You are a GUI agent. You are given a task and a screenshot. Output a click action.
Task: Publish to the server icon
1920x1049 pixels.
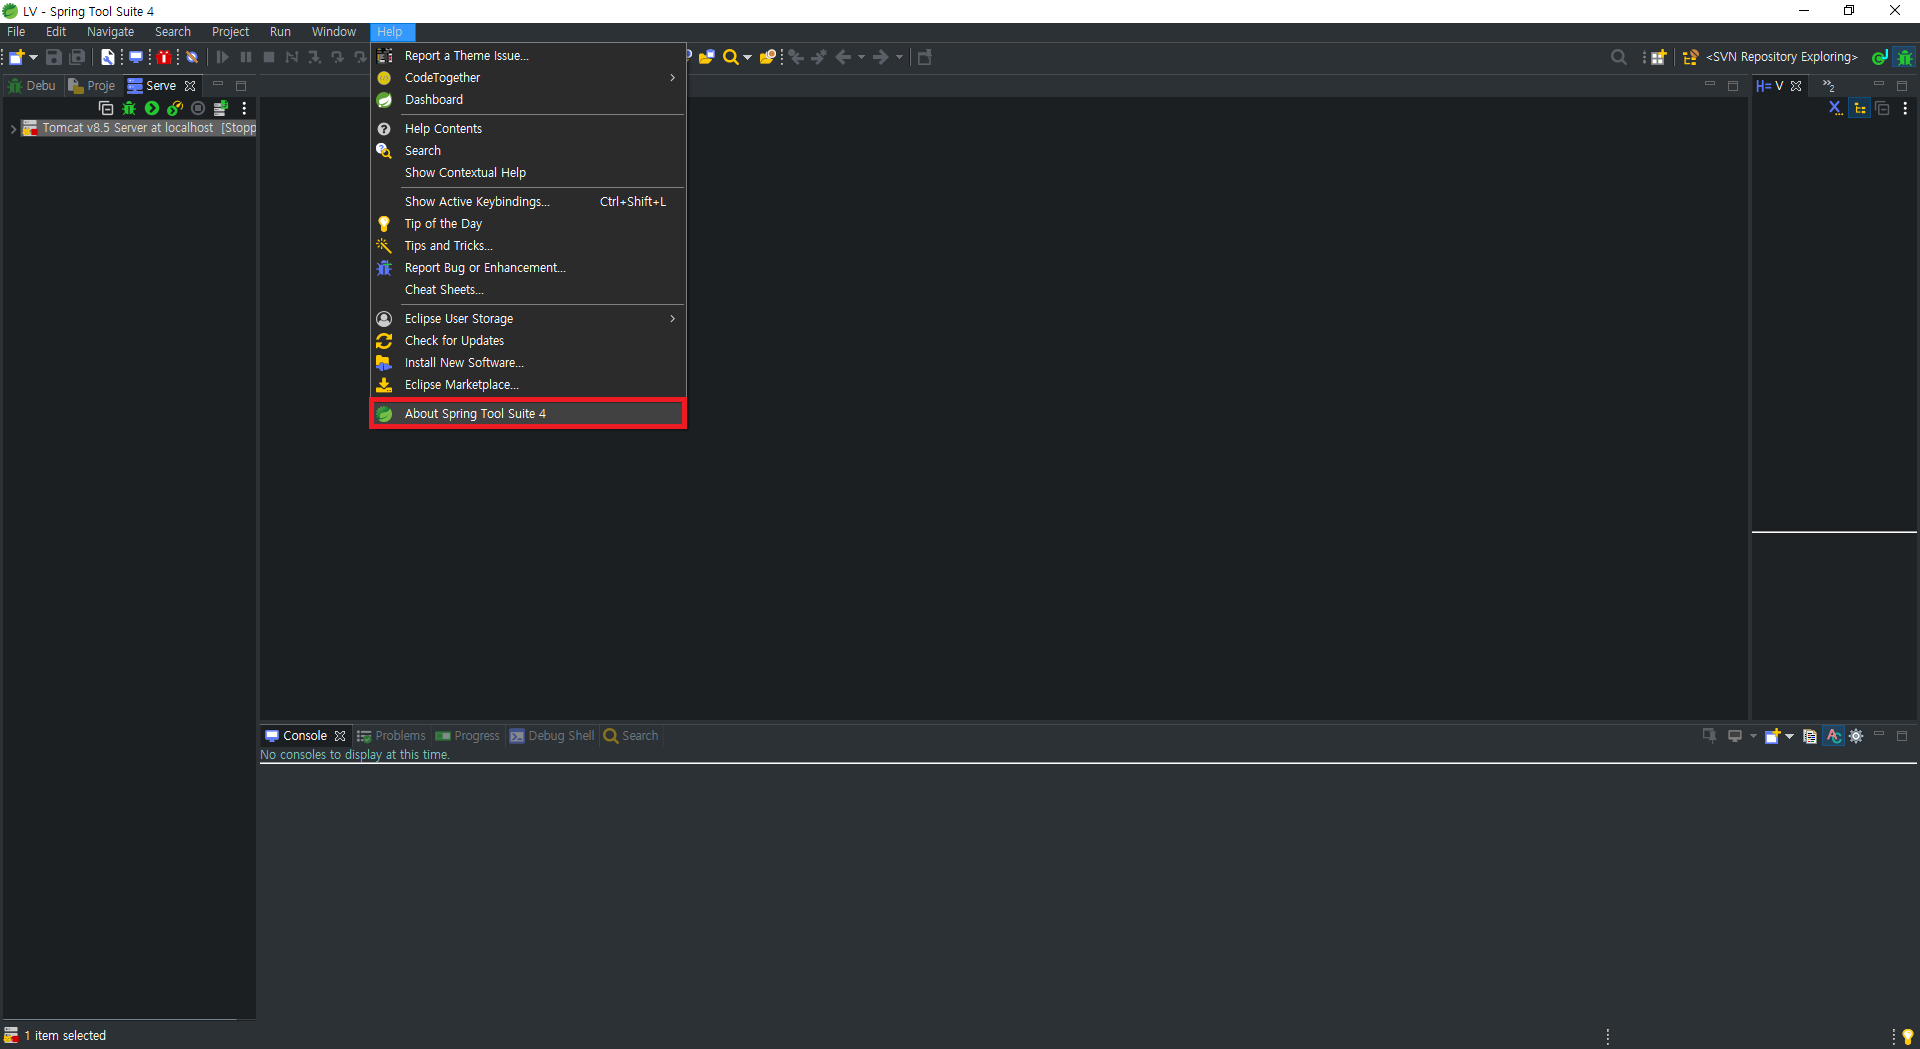pyautogui.click(x=221, y=108)
